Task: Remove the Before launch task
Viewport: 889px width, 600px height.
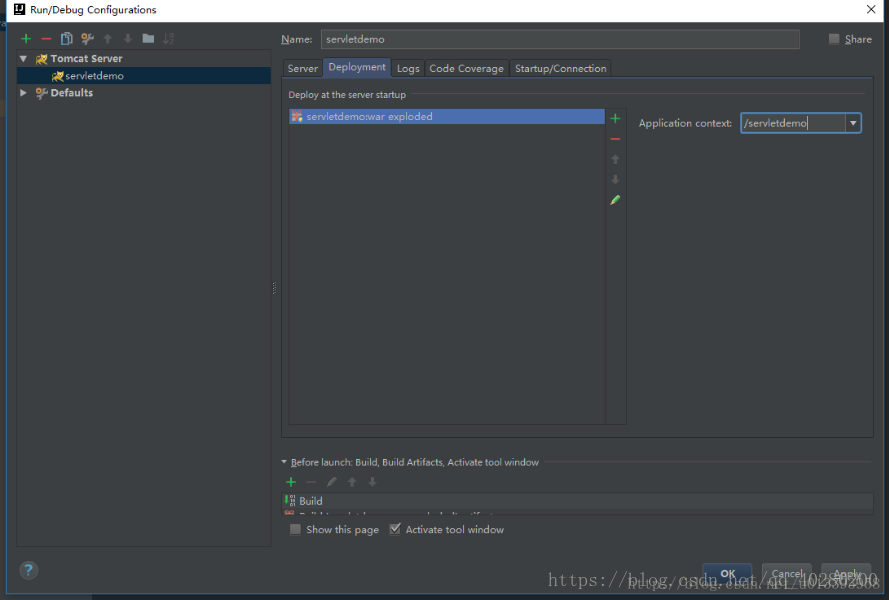Action: point(311,482)
